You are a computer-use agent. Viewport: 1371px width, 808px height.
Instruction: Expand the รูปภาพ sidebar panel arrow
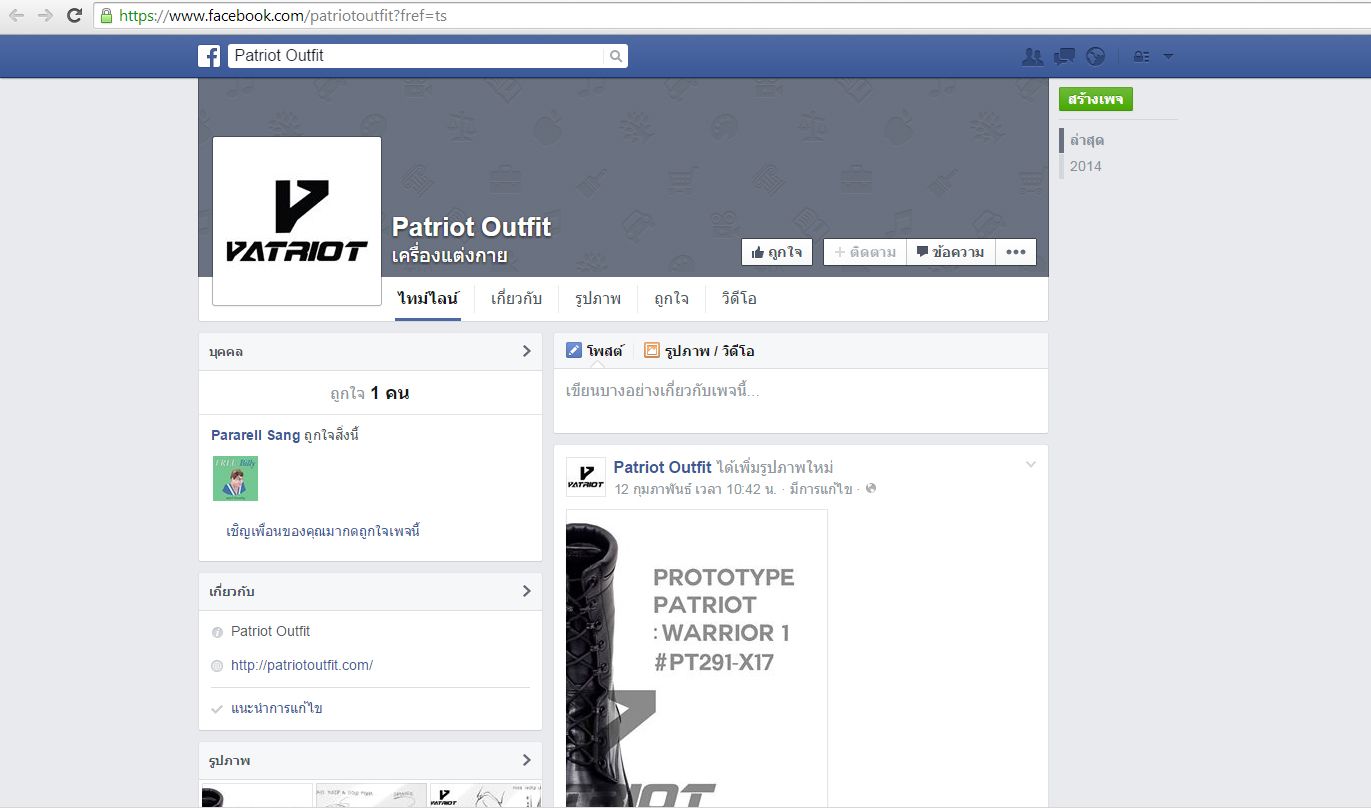click(527, 760)
